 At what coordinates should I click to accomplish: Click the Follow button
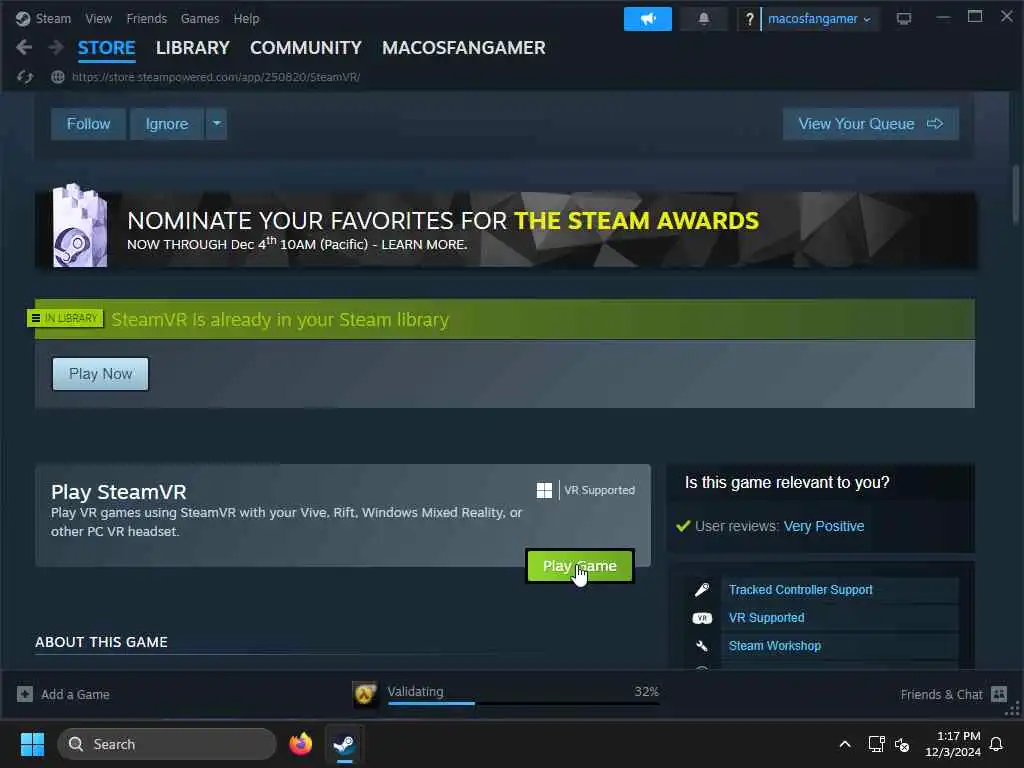88,123
